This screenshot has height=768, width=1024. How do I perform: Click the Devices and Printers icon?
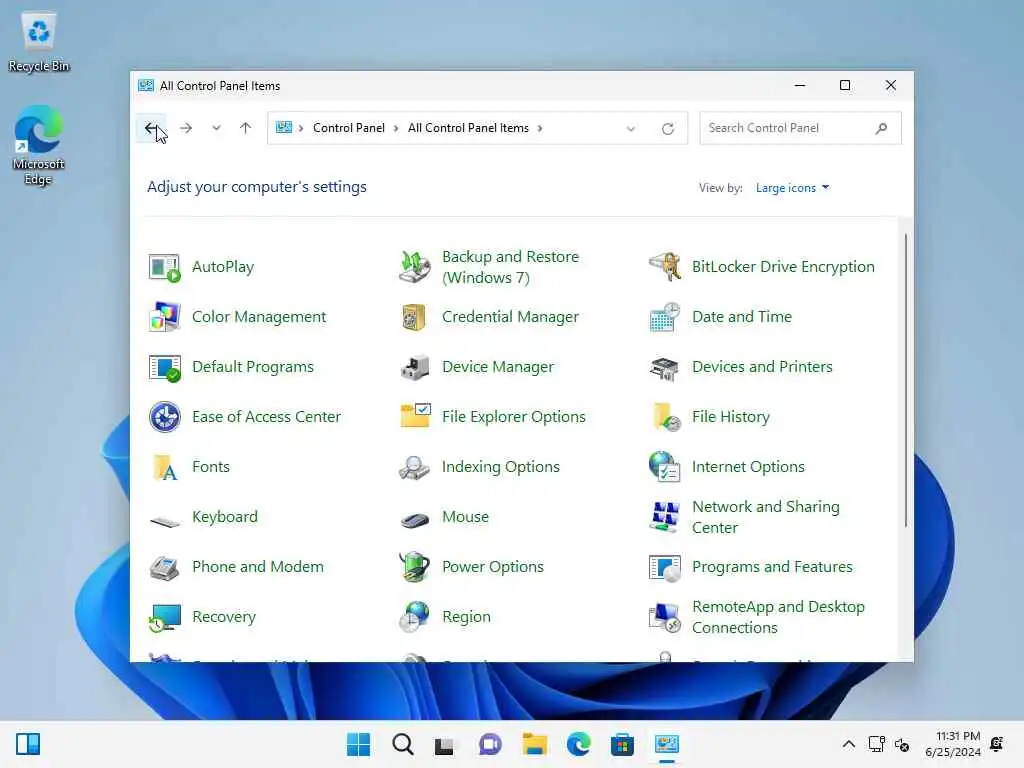(x=665, y=368)
